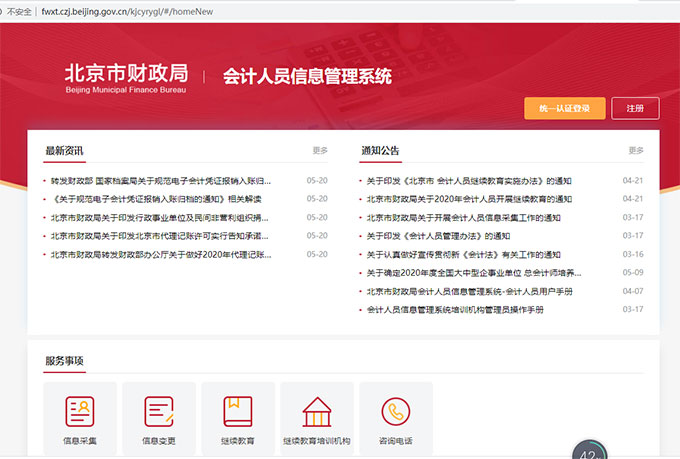Viewport: 680px width, 459px height.
Task: Click the 注册 button
Action: [635, 109]
